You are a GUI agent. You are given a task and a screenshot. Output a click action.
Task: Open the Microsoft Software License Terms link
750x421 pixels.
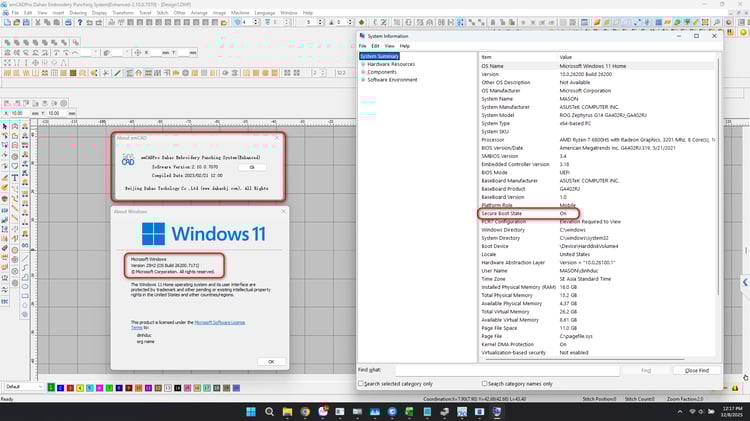219,322
